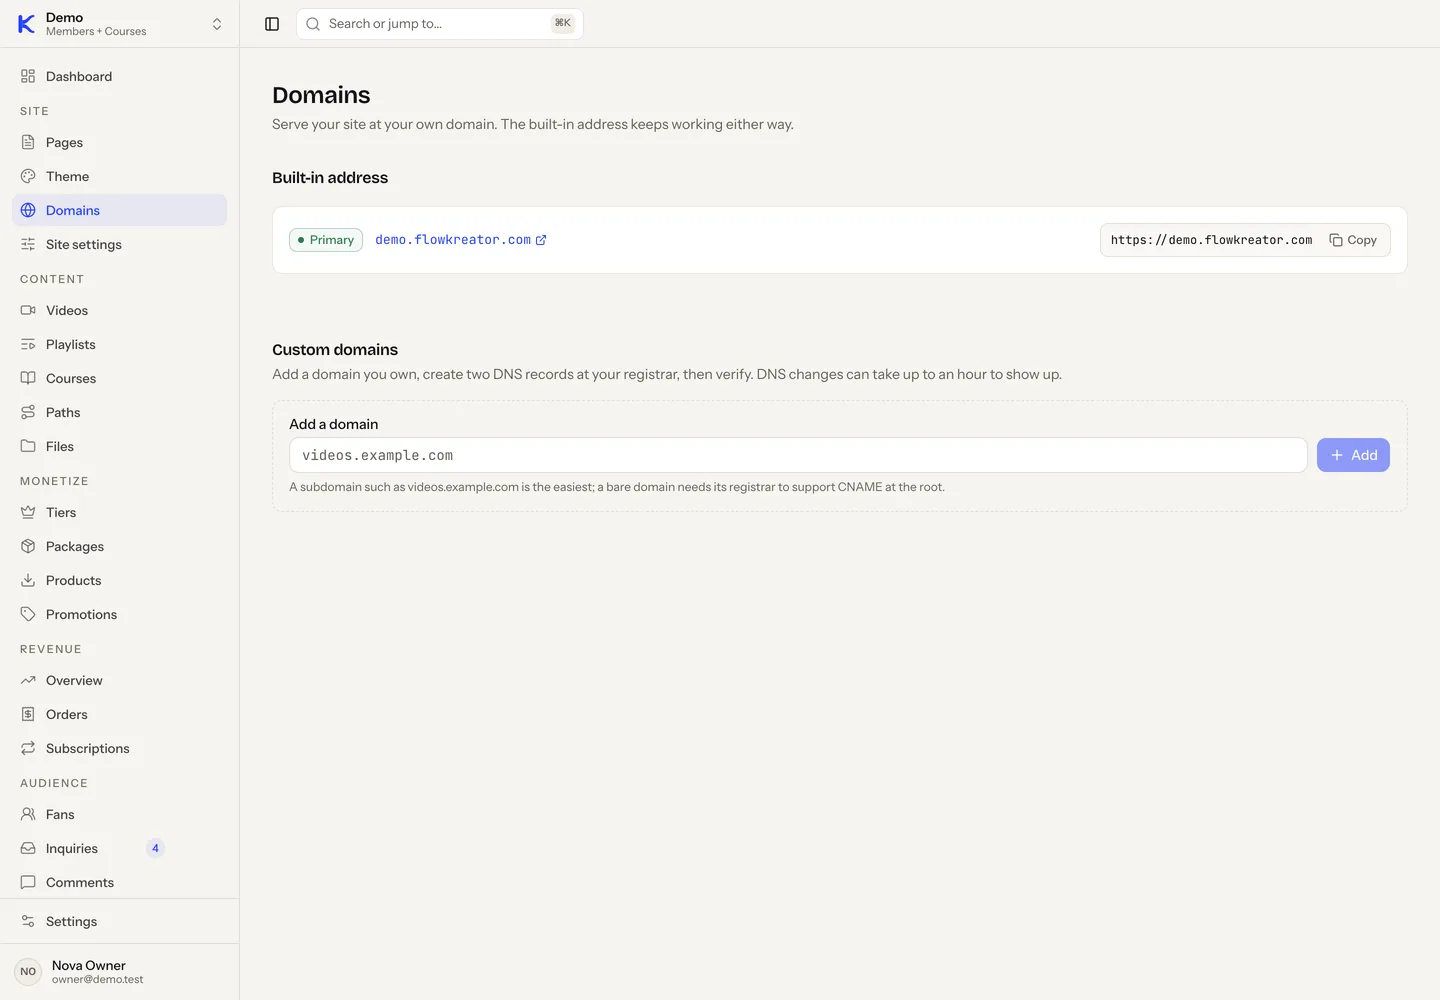Click the Playlists list icon

point(28,344)
